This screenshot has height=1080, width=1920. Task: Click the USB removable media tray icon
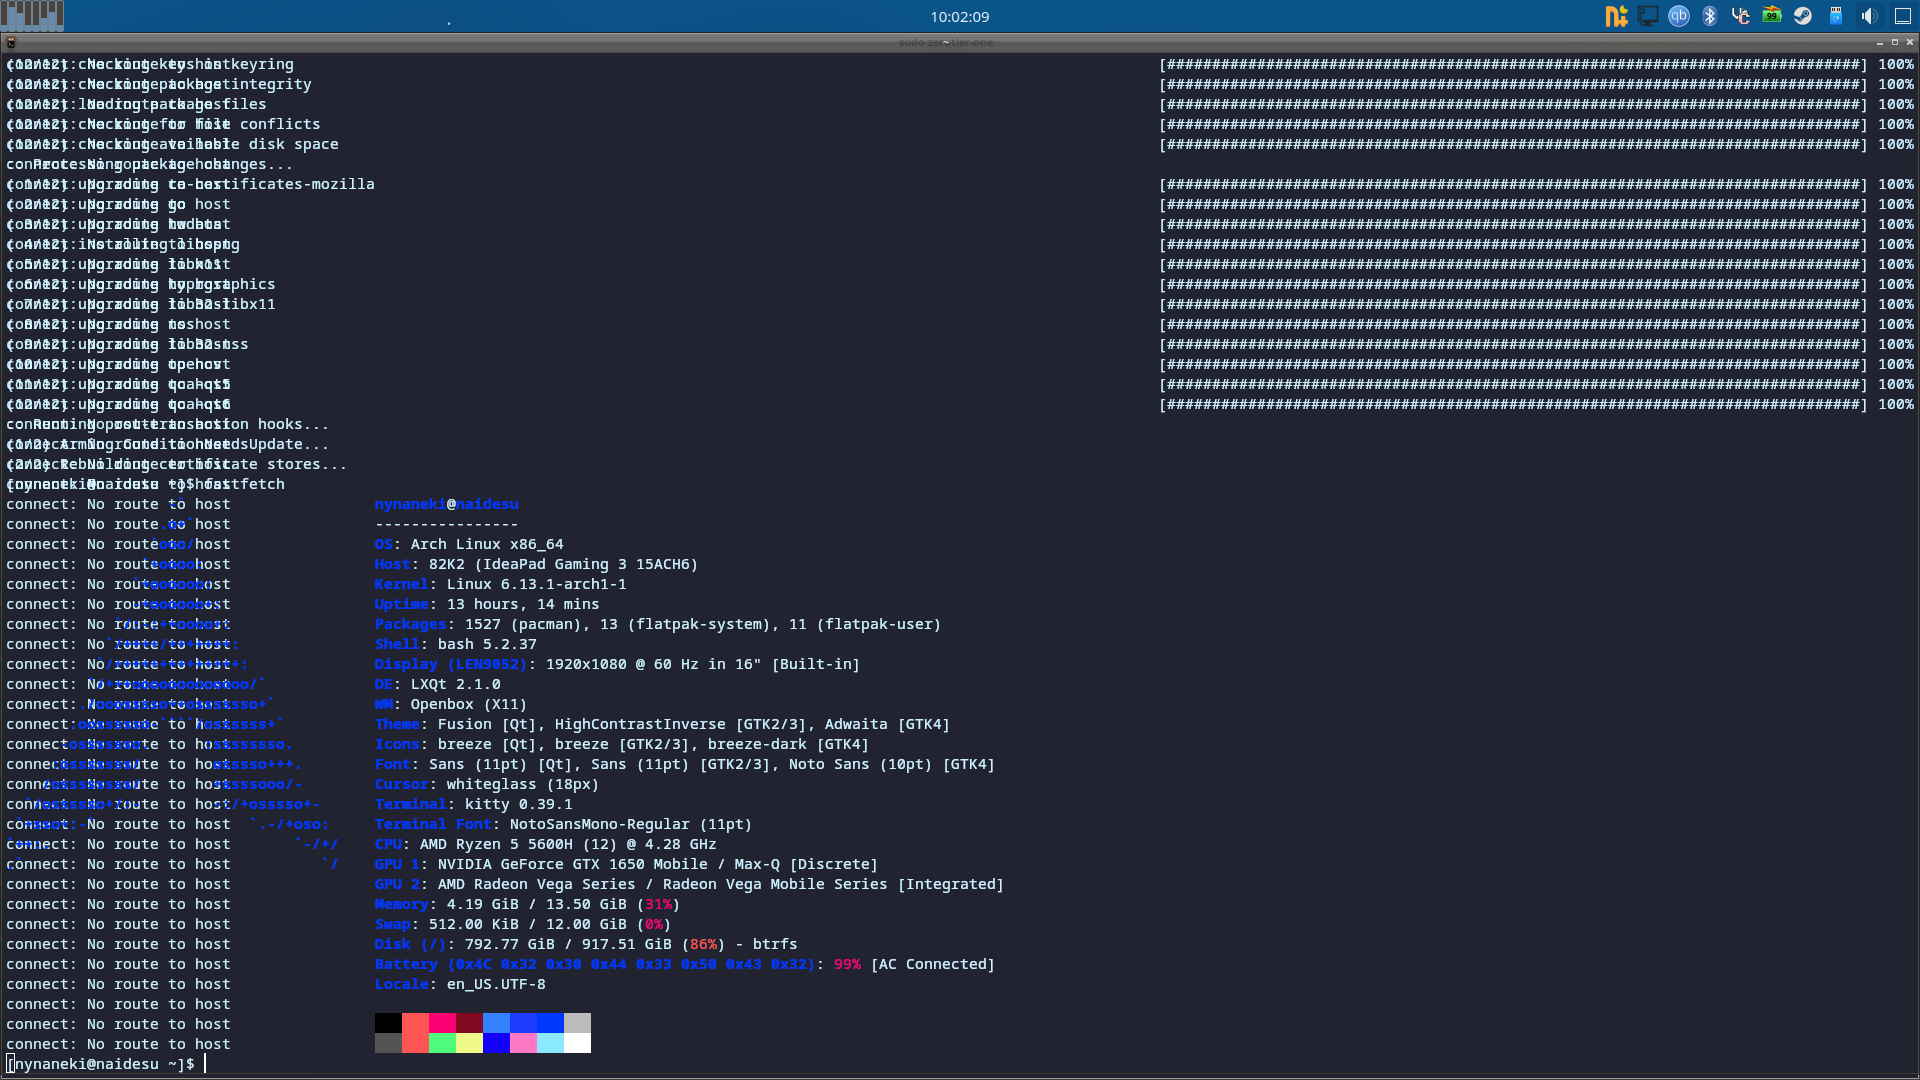click(1836, 16)
